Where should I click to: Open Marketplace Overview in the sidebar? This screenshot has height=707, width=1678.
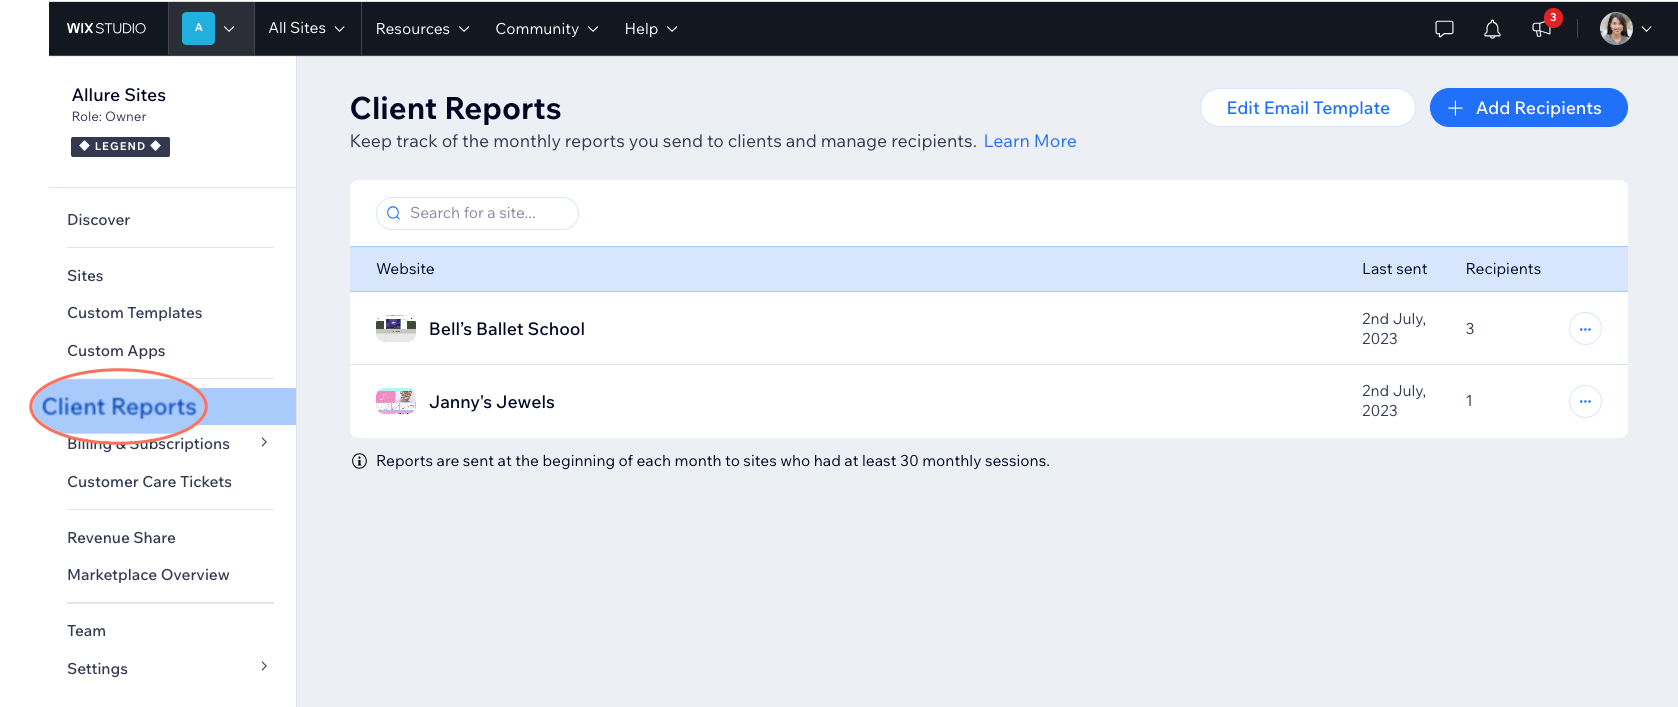pyautogui.click(x=148, y=575)
